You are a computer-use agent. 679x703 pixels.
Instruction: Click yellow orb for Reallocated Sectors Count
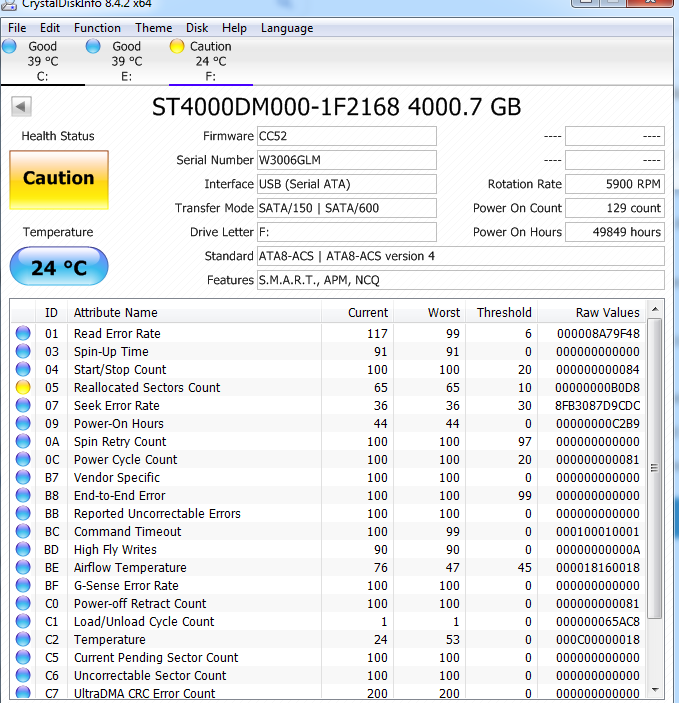23,387
